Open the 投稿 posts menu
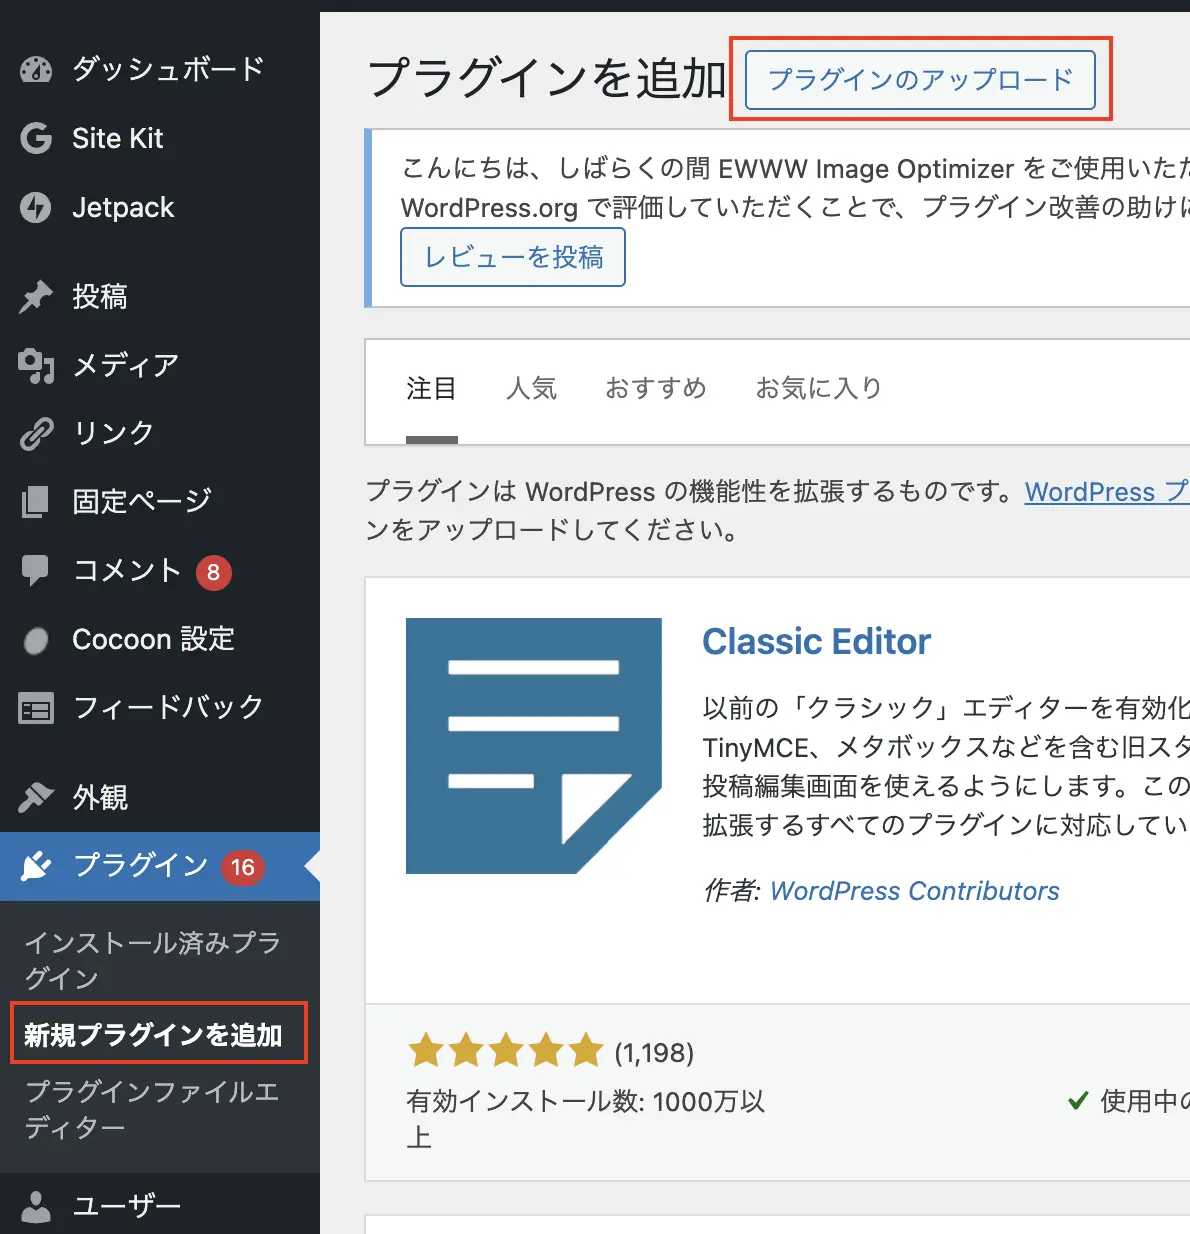Screen dimensions: 1190x1234 click(x=160, y=296)
